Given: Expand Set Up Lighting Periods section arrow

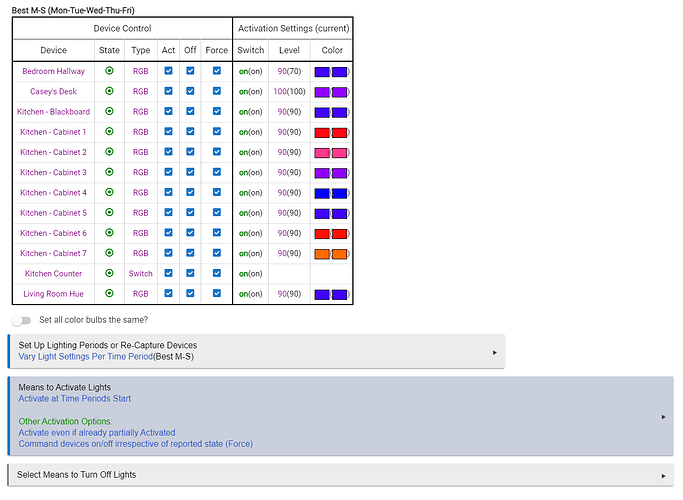Looking at the screenshot, I should pyautogui.click(x=495, y=352).
